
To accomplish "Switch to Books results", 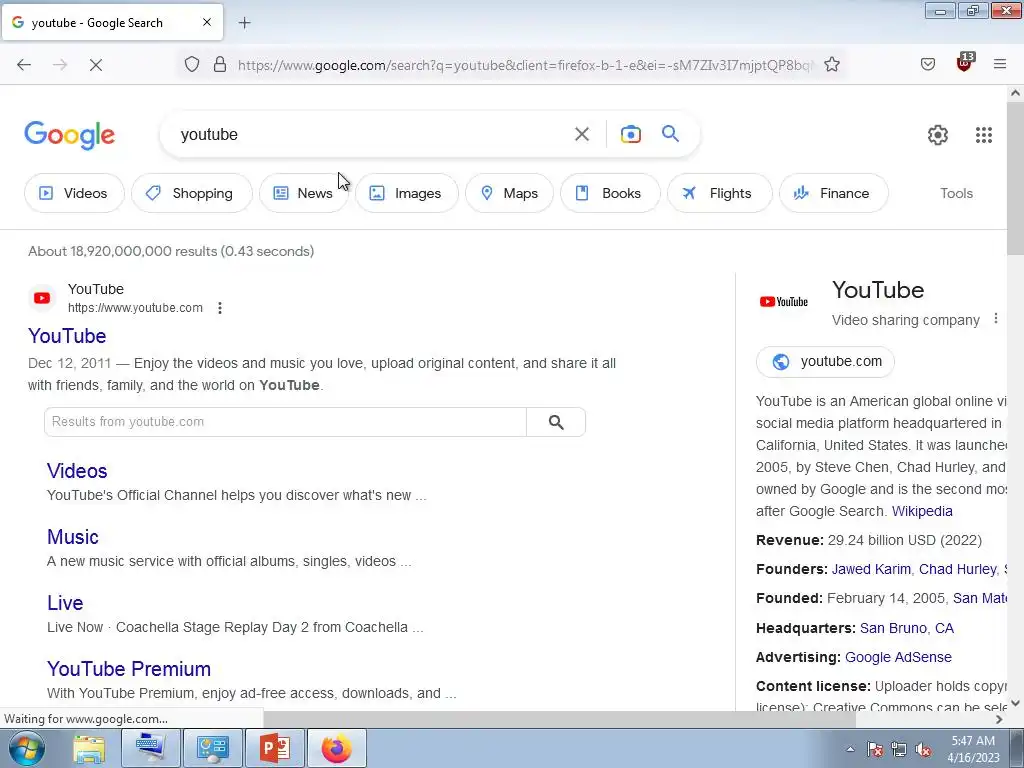I will click(610, 193).
